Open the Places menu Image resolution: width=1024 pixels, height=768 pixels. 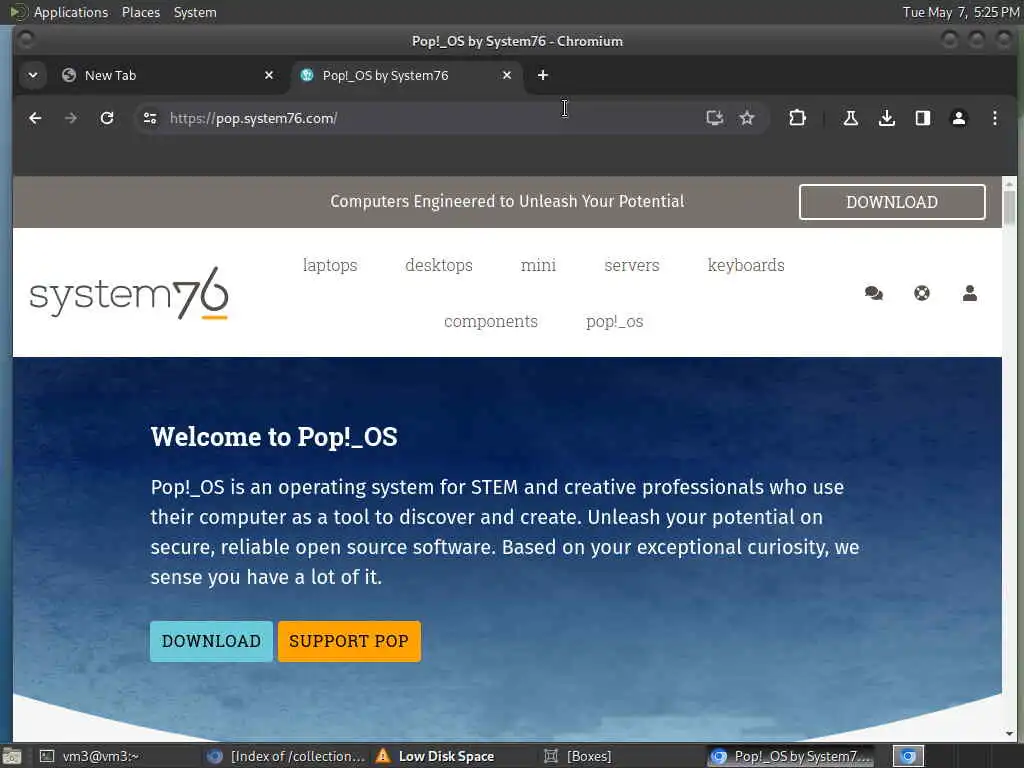[x=141, y=12]
